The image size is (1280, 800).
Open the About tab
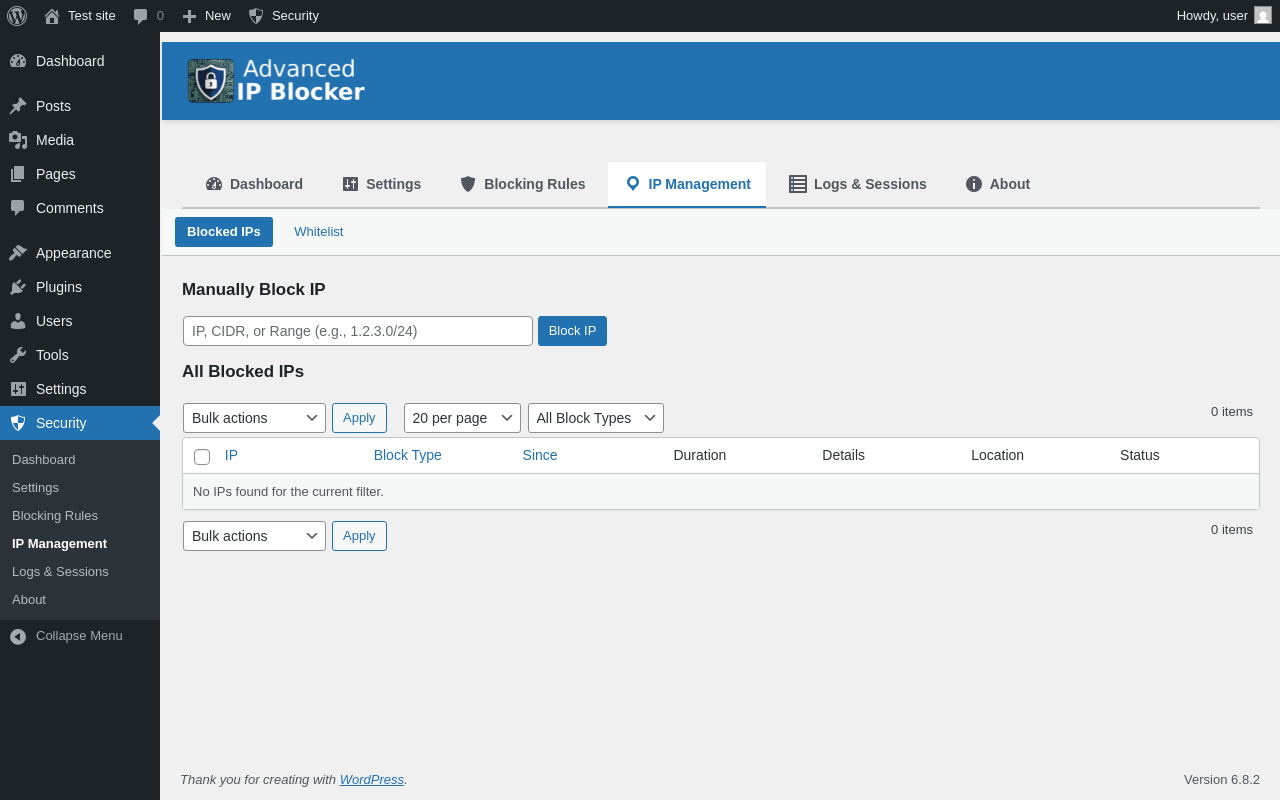(x=998, y=184)
